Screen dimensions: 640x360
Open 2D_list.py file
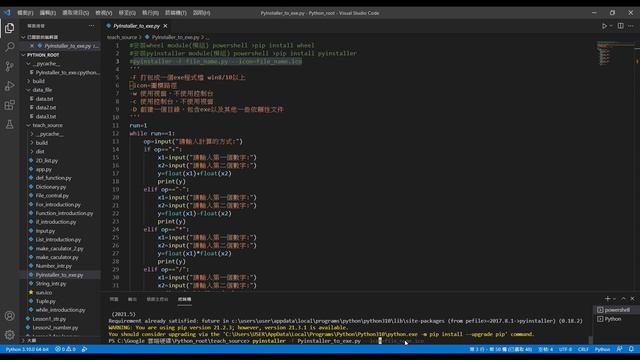(47, 160)
